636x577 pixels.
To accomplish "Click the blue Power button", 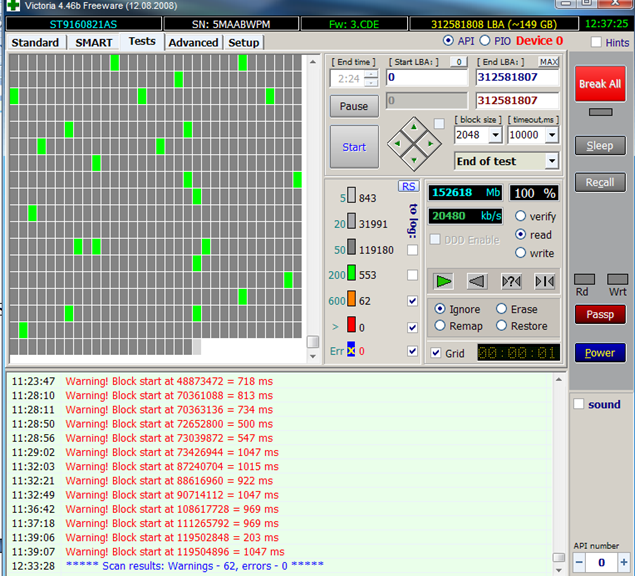I will click(x=600, y=353).
